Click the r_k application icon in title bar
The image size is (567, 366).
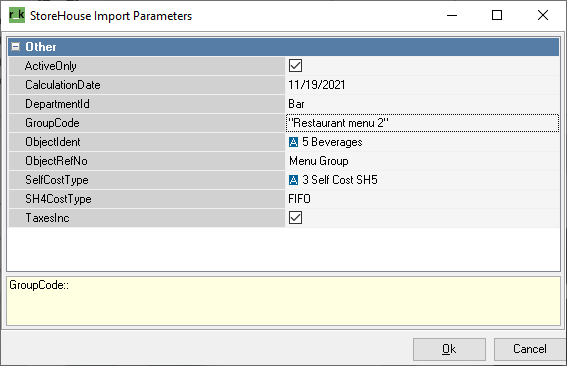point(17,15)
